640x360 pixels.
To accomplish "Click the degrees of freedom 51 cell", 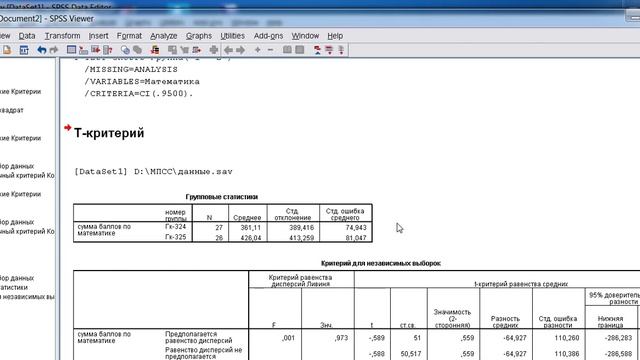I will pyautogui.click(x=417, y=338).
